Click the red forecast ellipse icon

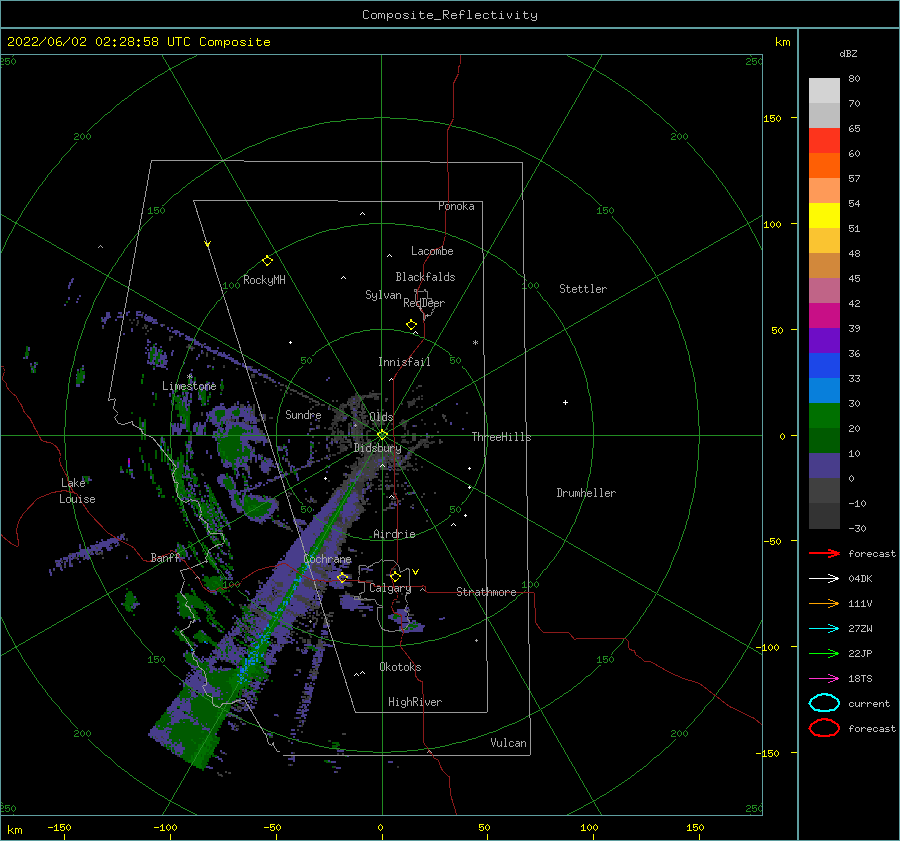tap(824, 728)
